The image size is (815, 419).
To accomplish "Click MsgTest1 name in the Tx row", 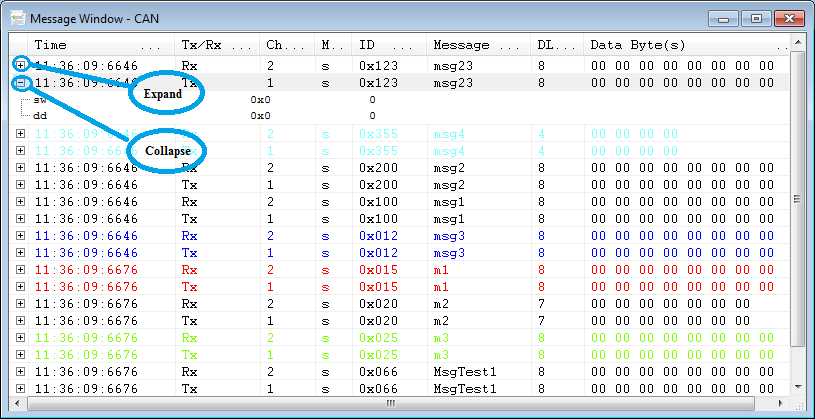I will pos(465,389).
